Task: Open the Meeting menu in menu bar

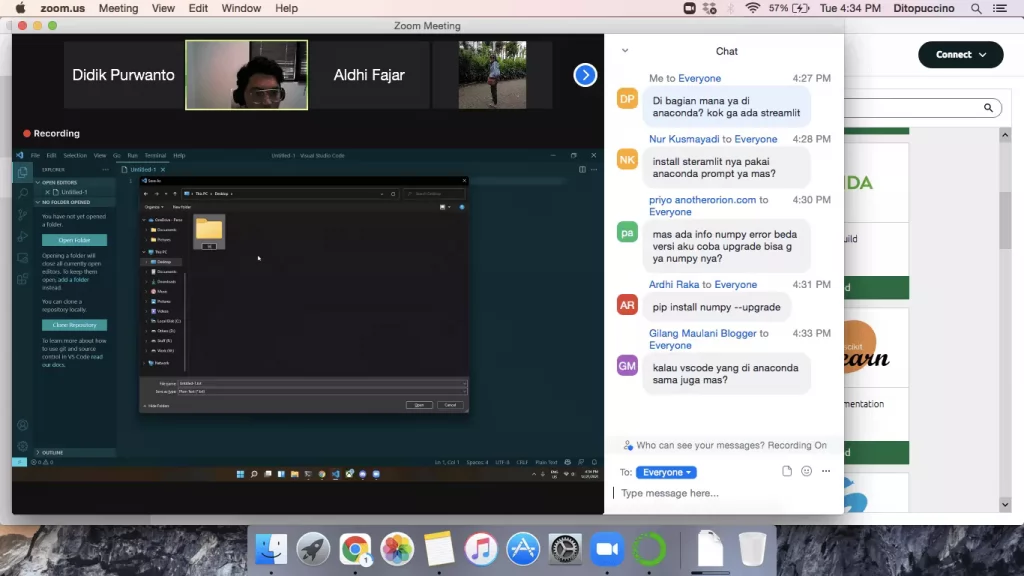Action: (118, 8)
